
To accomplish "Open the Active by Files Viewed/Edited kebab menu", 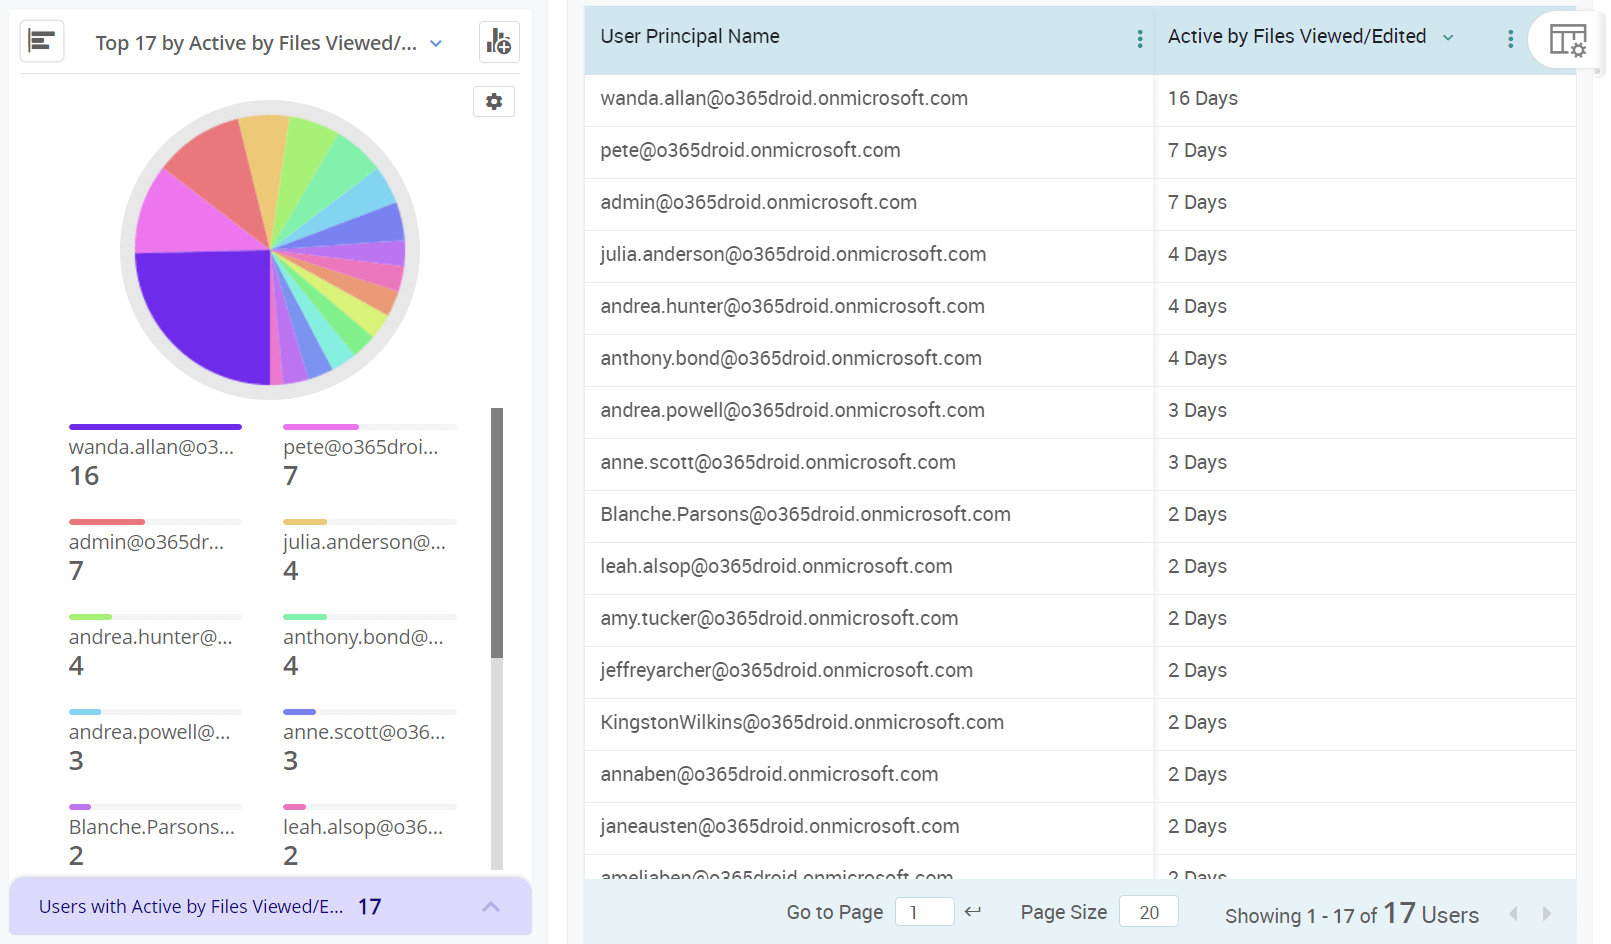I will point(1510,38).
